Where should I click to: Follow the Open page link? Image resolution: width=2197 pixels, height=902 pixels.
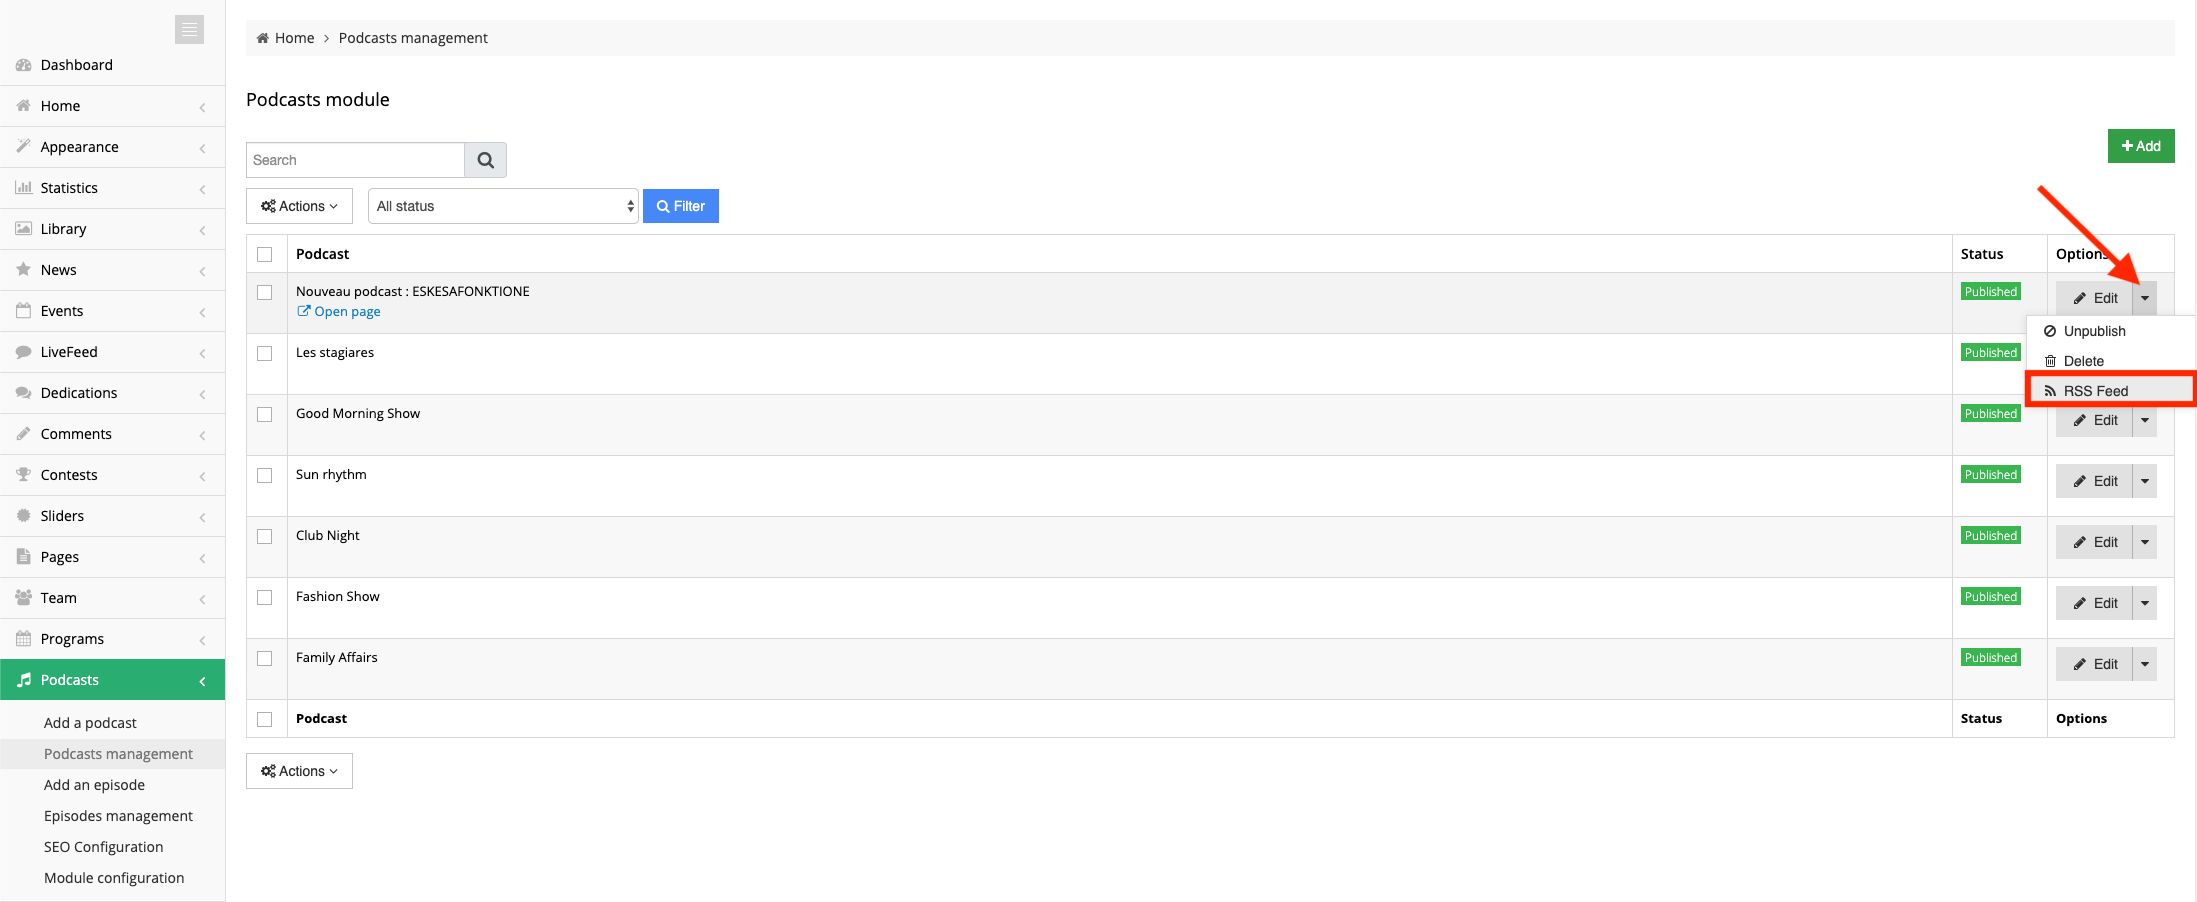(x=346, y=312)
